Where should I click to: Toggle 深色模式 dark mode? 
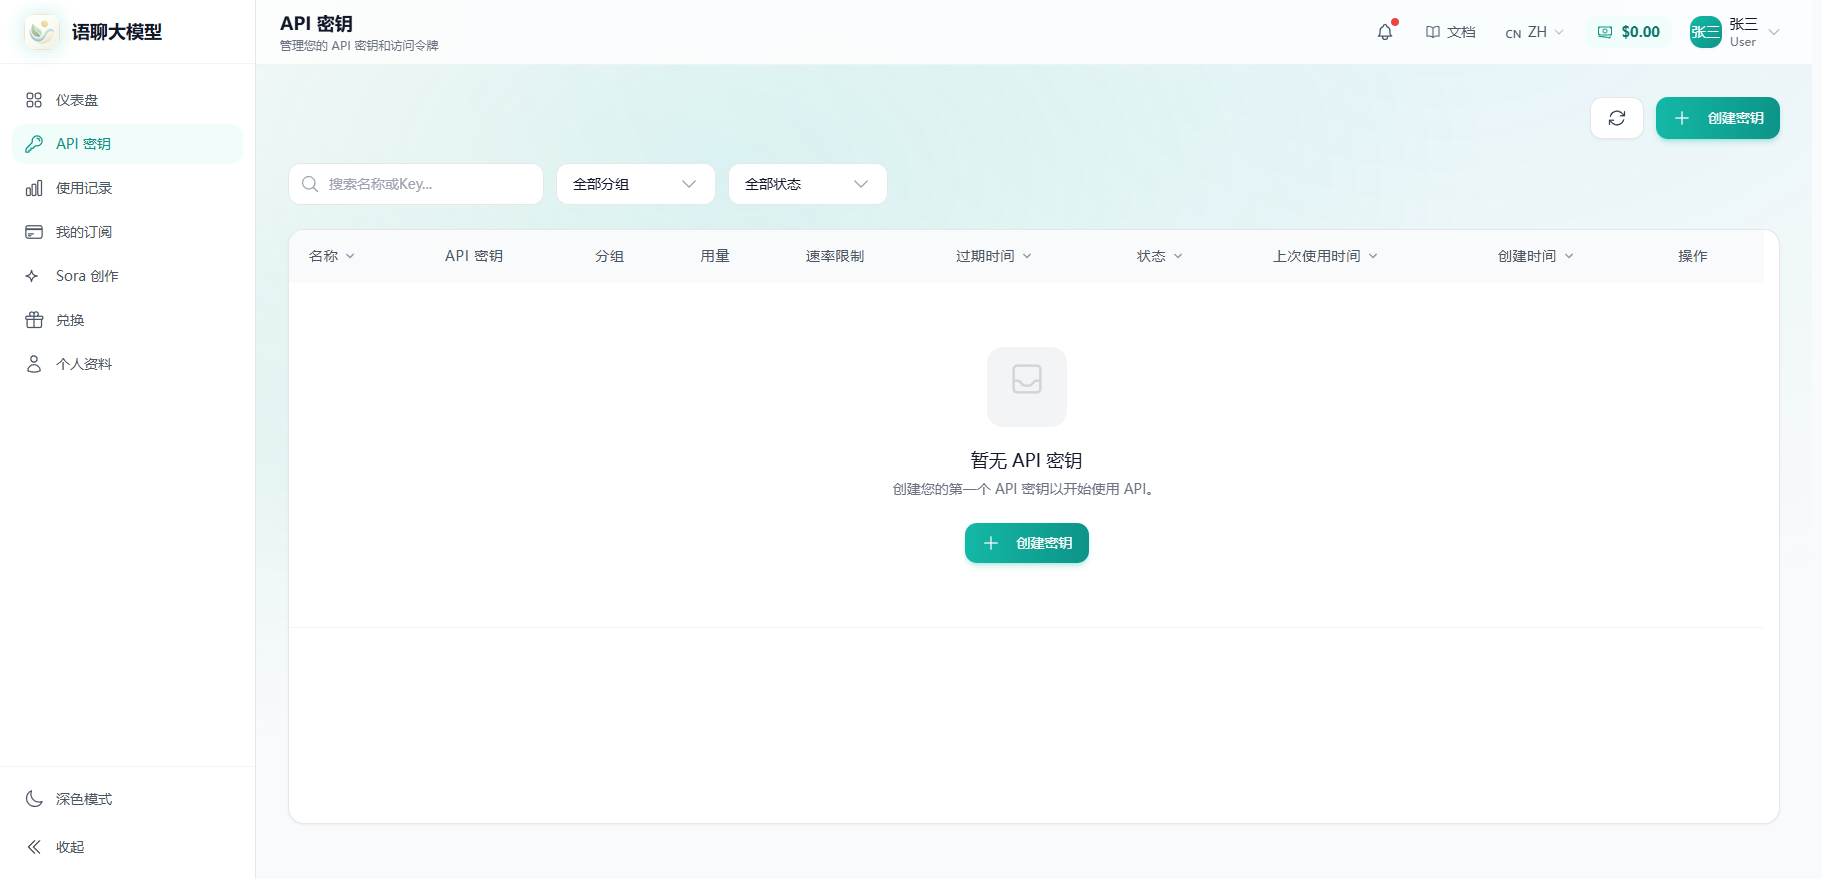[127, 799]
